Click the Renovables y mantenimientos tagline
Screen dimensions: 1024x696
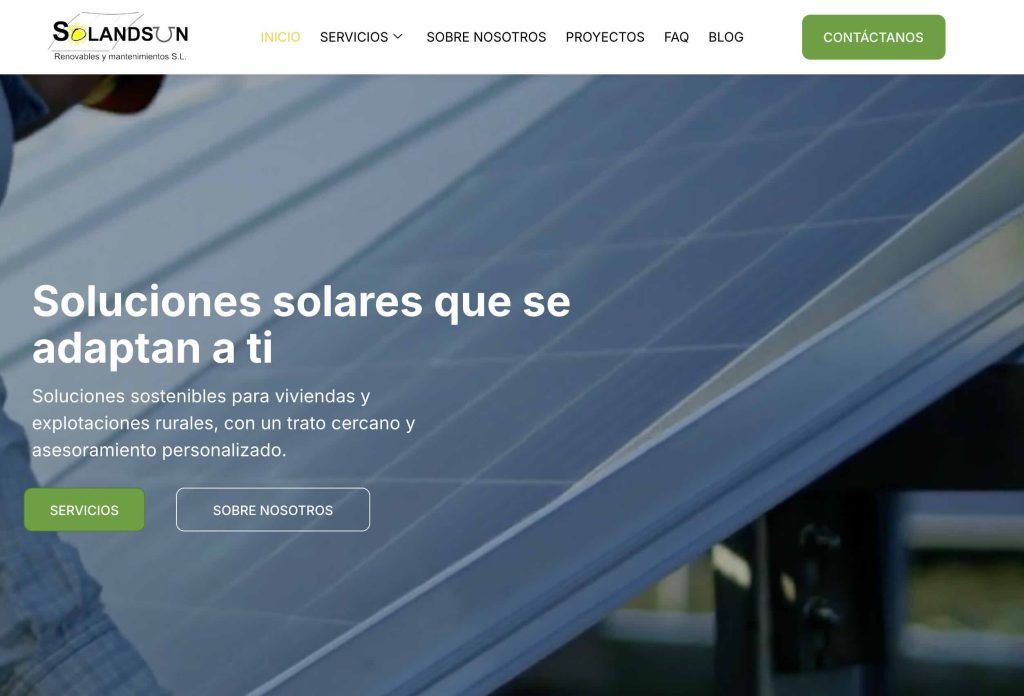coord(120,57)
